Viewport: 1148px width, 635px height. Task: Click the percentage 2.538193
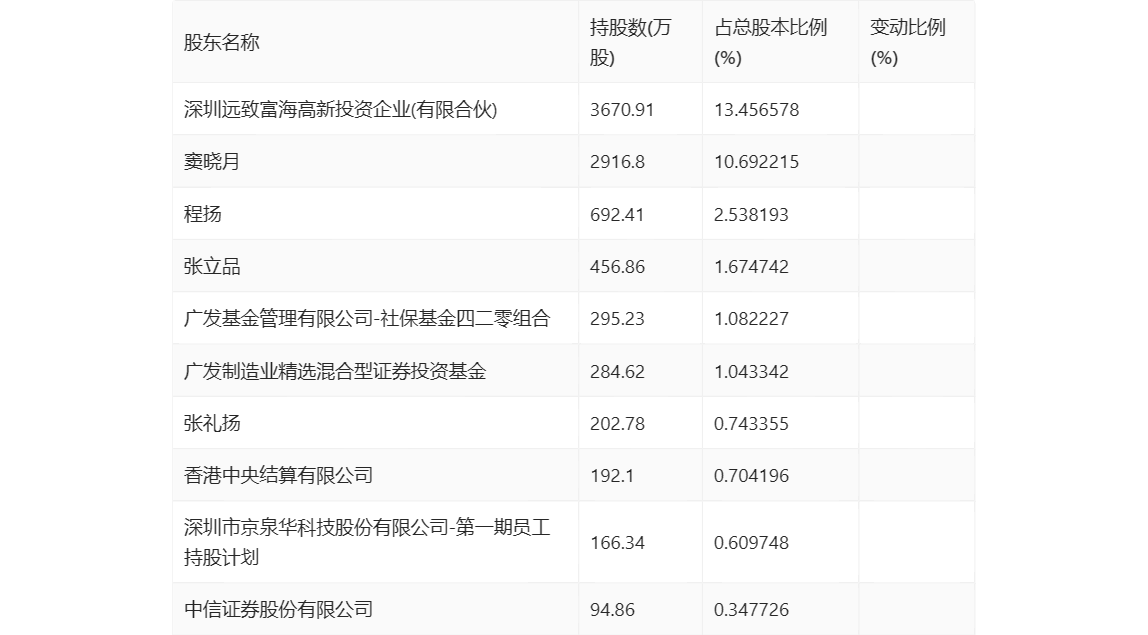click(x=751, y=215)
